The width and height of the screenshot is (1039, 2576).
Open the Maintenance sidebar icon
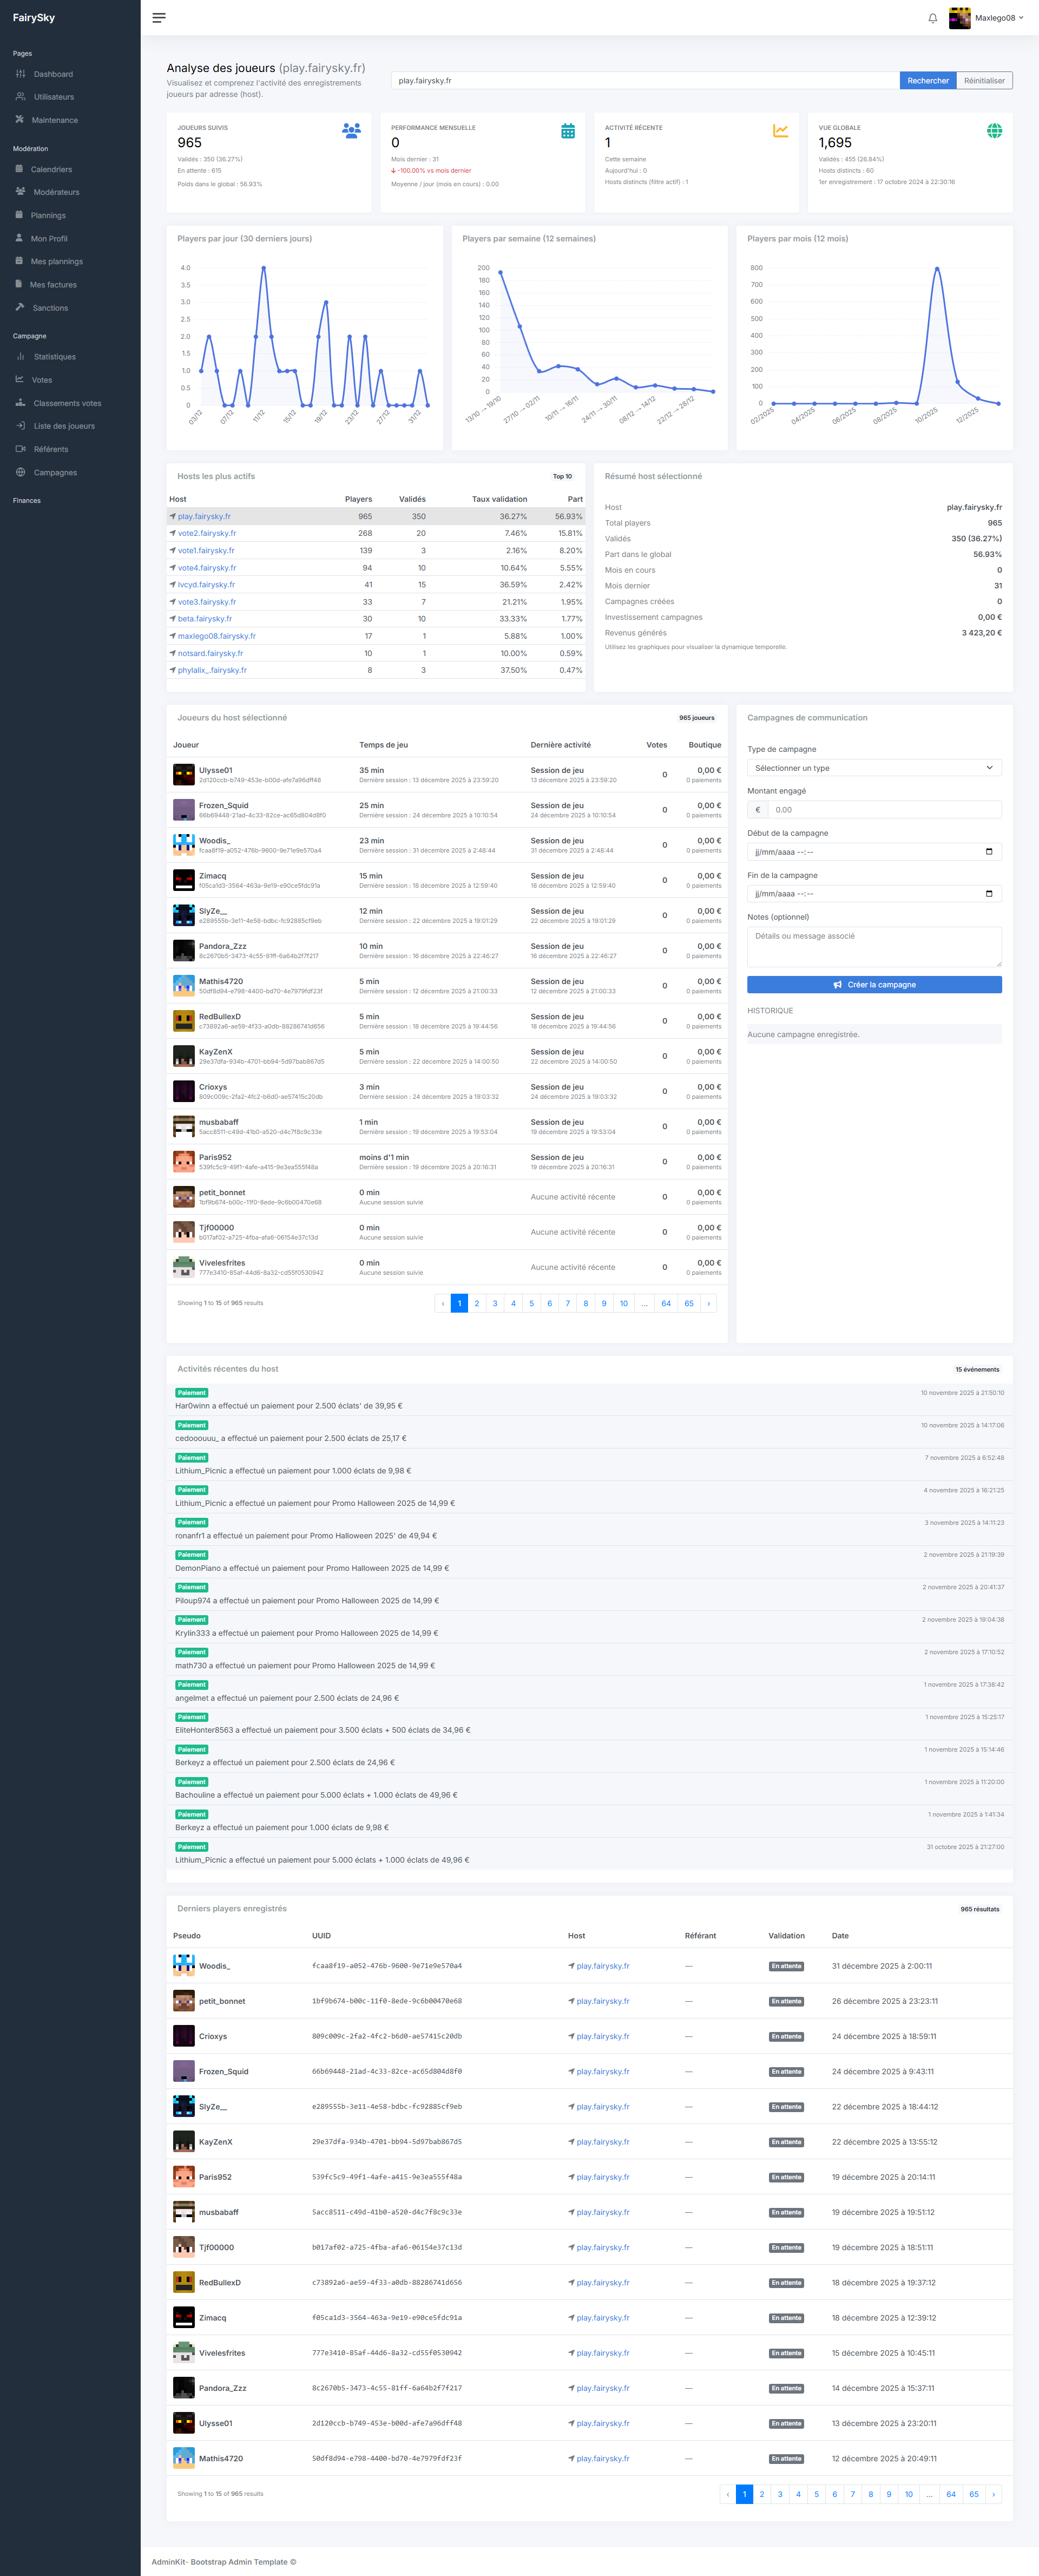pyautogui.click(x=20, y=120)
